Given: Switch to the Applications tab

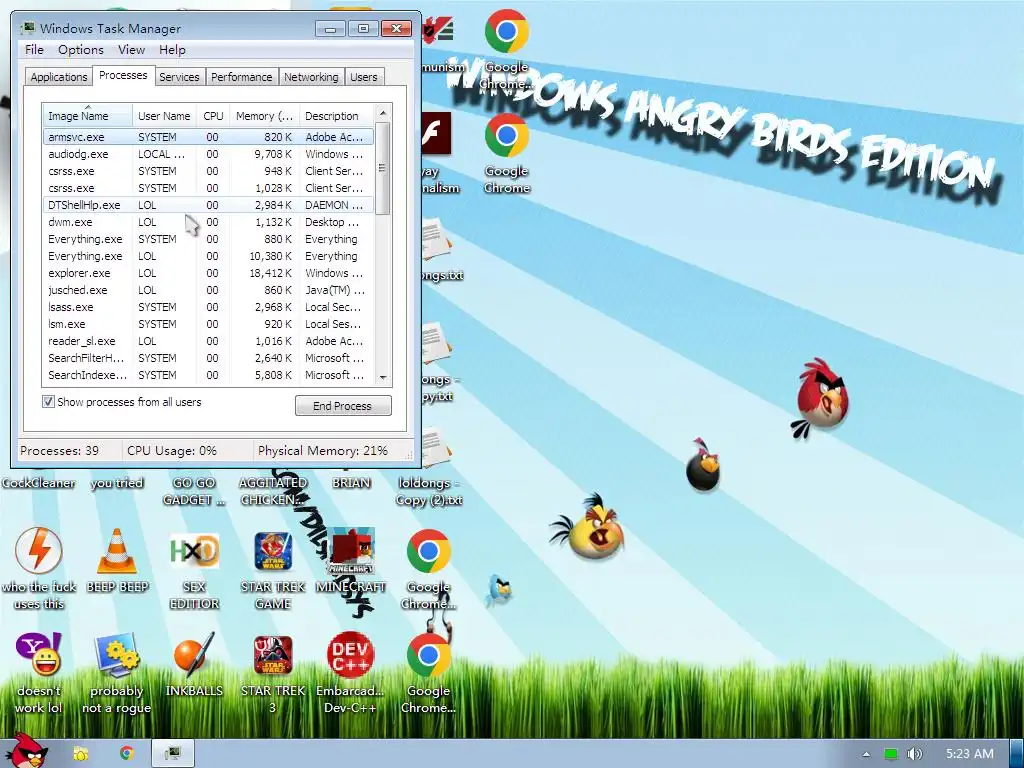Looking at the screenshot, I should pyautogui.click(x=59, y=77).
